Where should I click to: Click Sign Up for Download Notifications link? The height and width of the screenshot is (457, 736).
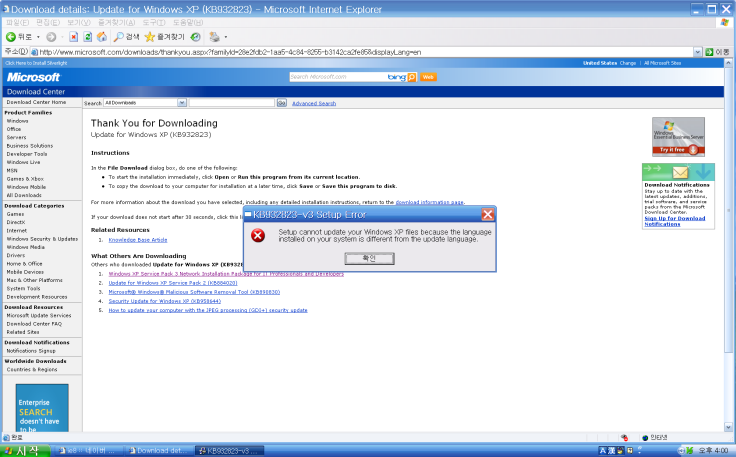click(675, 221)
